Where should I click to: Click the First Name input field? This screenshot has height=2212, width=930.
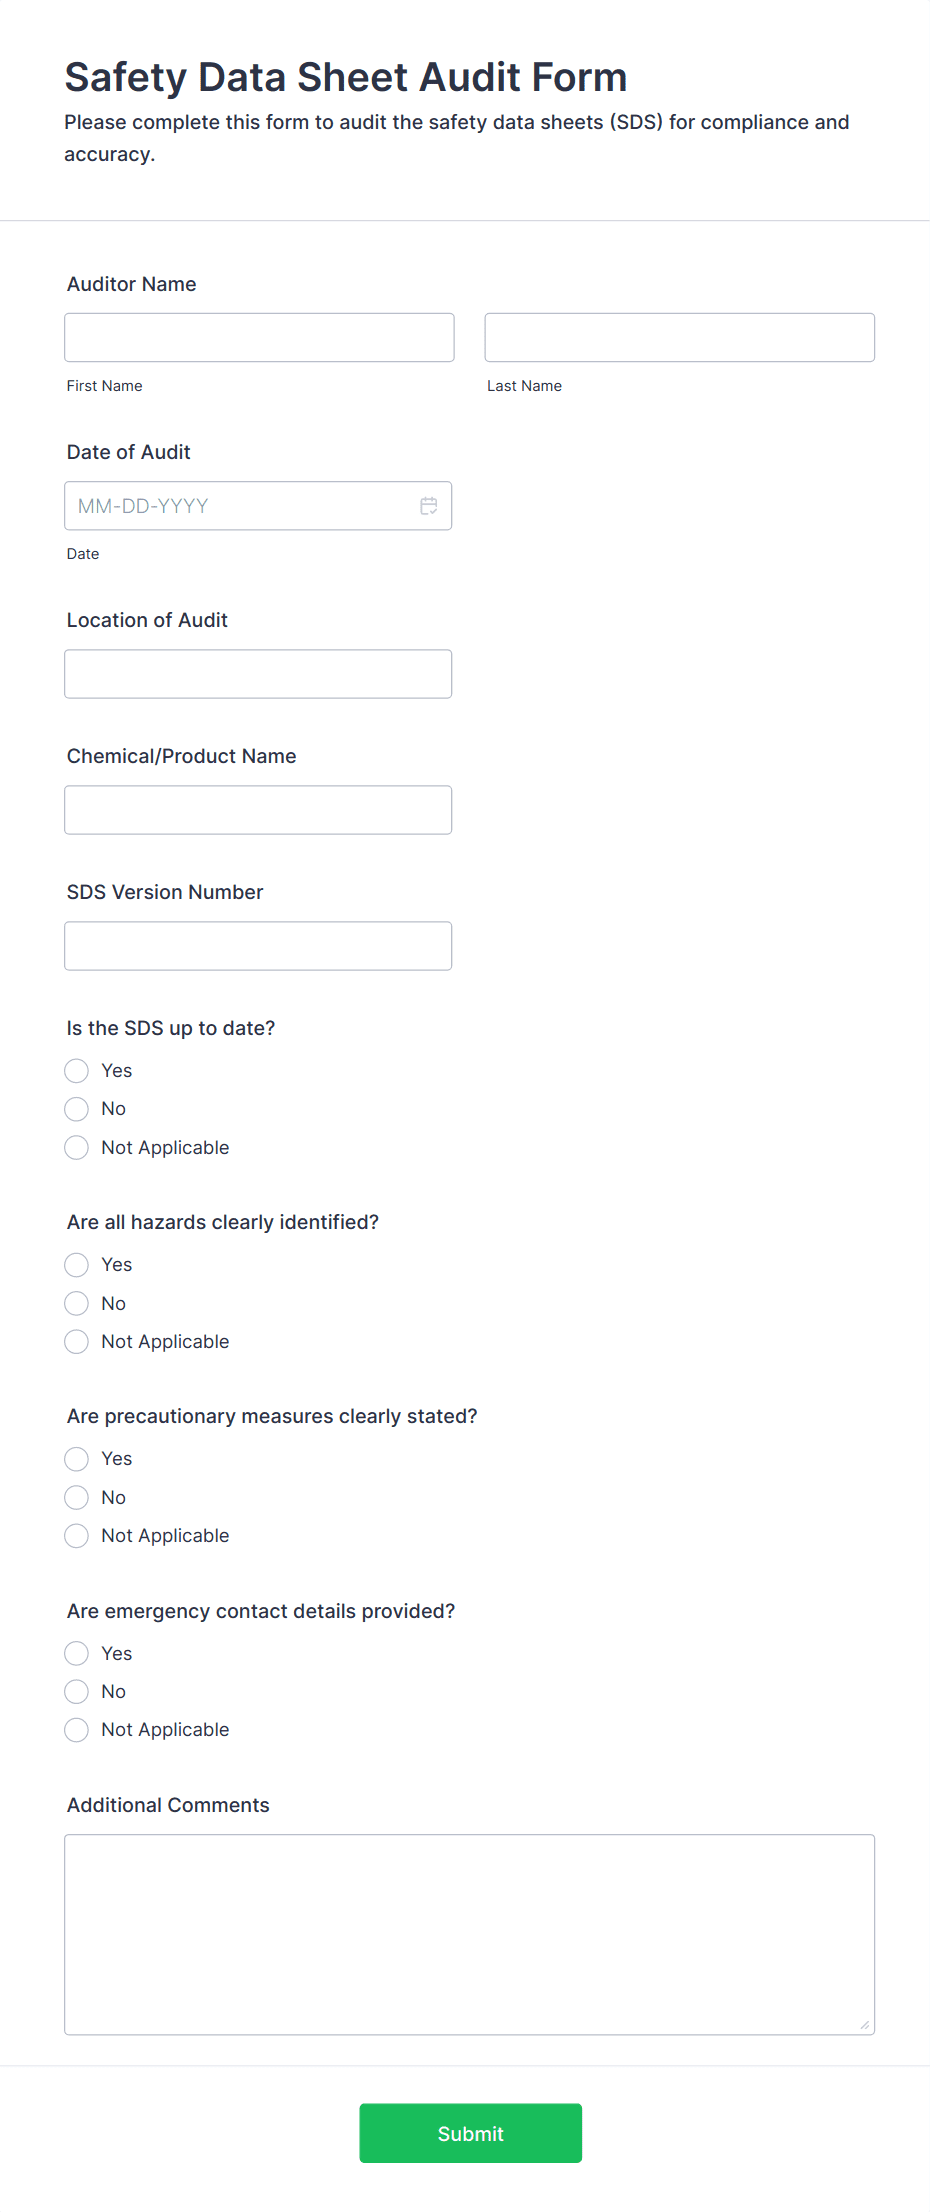[259, 337]
